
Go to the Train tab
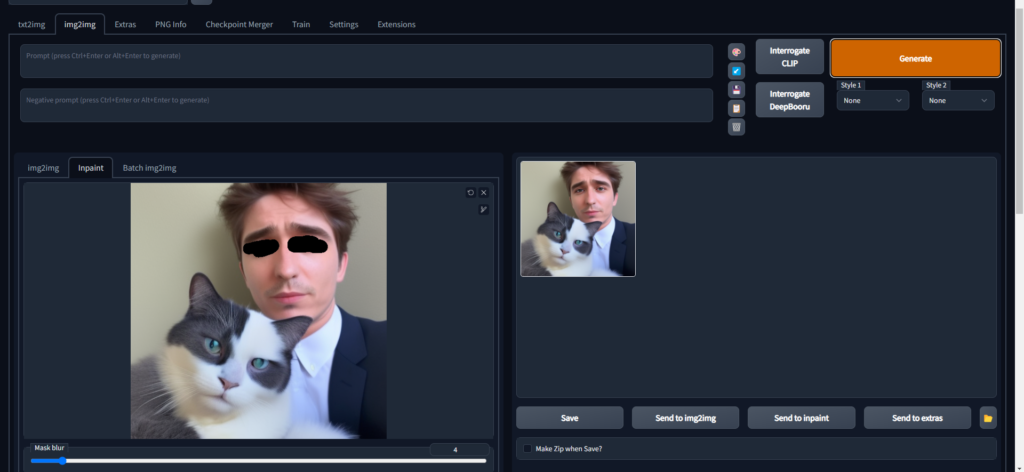[301, 24]
